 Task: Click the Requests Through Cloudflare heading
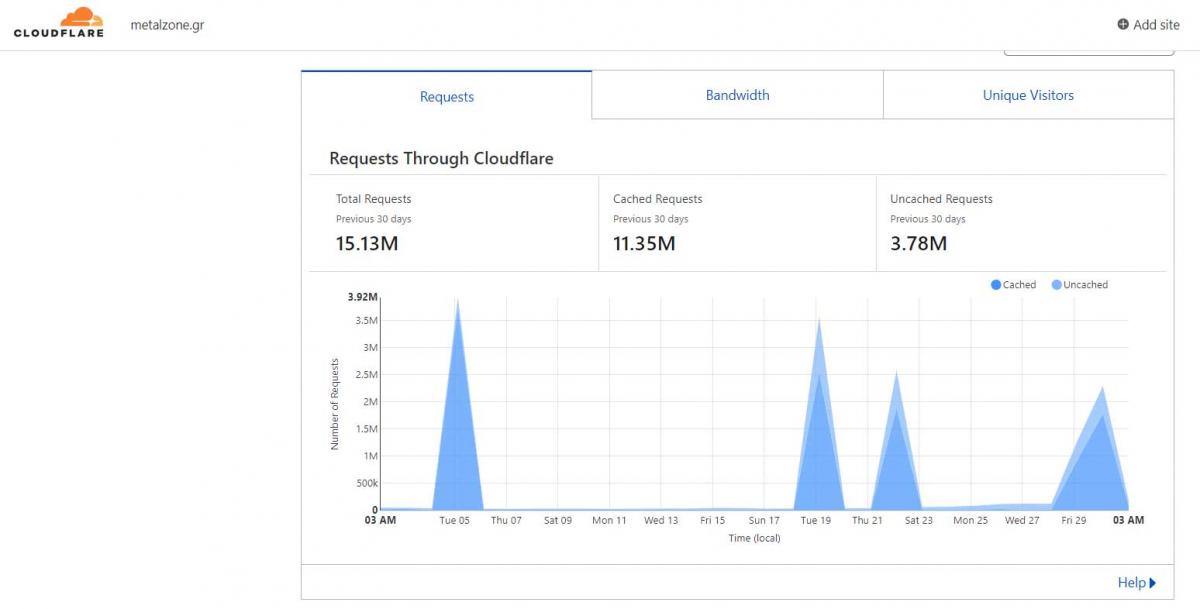441,158
